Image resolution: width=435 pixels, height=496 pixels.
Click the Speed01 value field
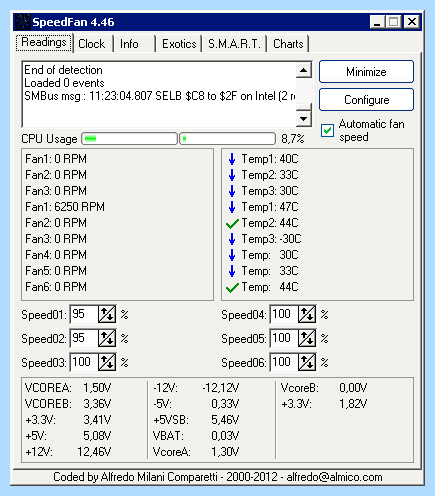point(84,314)
